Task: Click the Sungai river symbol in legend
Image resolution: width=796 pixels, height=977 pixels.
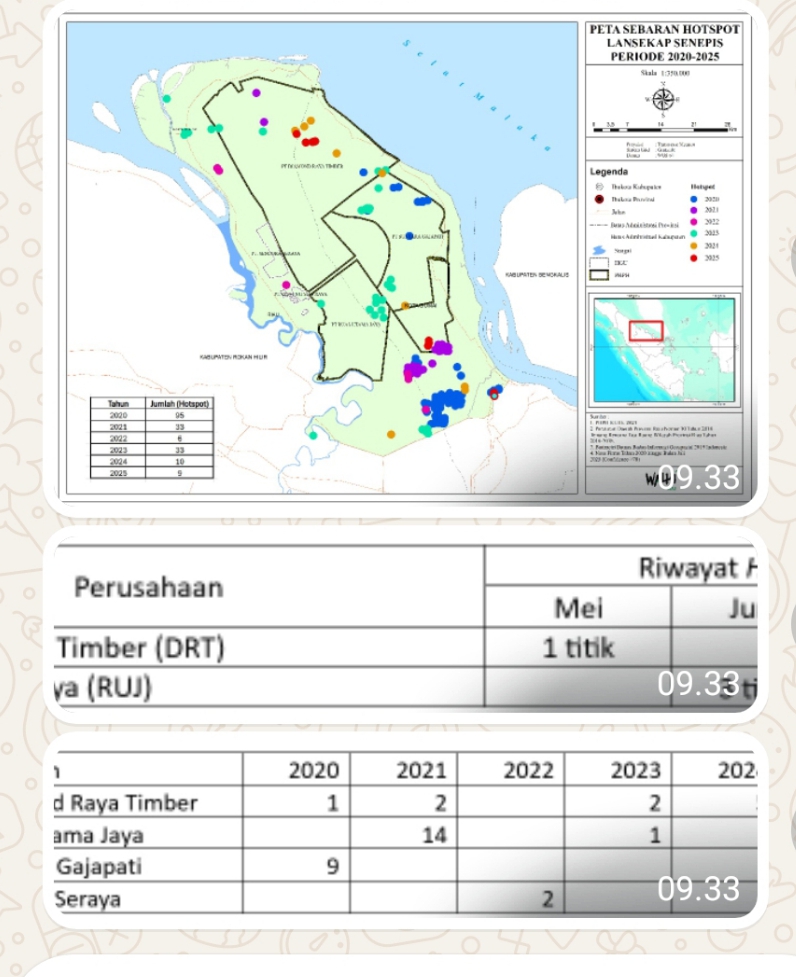Action: 600,251
